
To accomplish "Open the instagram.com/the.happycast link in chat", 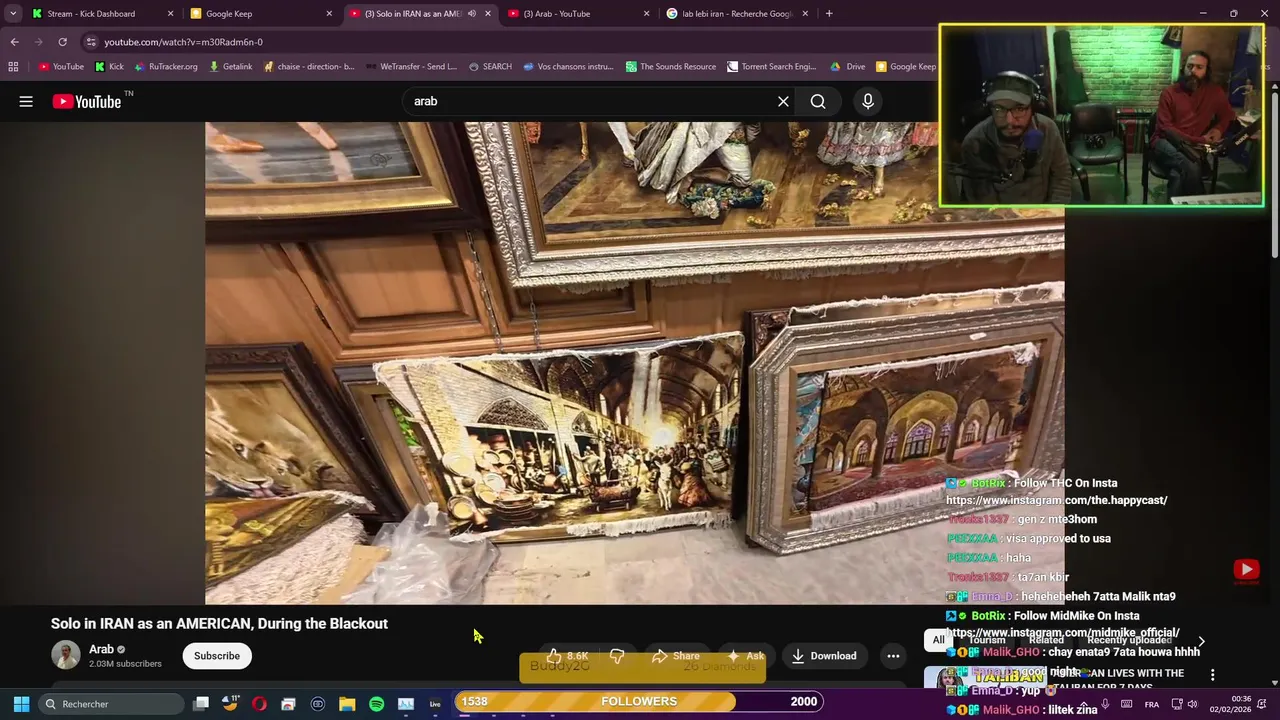I will 1057,500.
